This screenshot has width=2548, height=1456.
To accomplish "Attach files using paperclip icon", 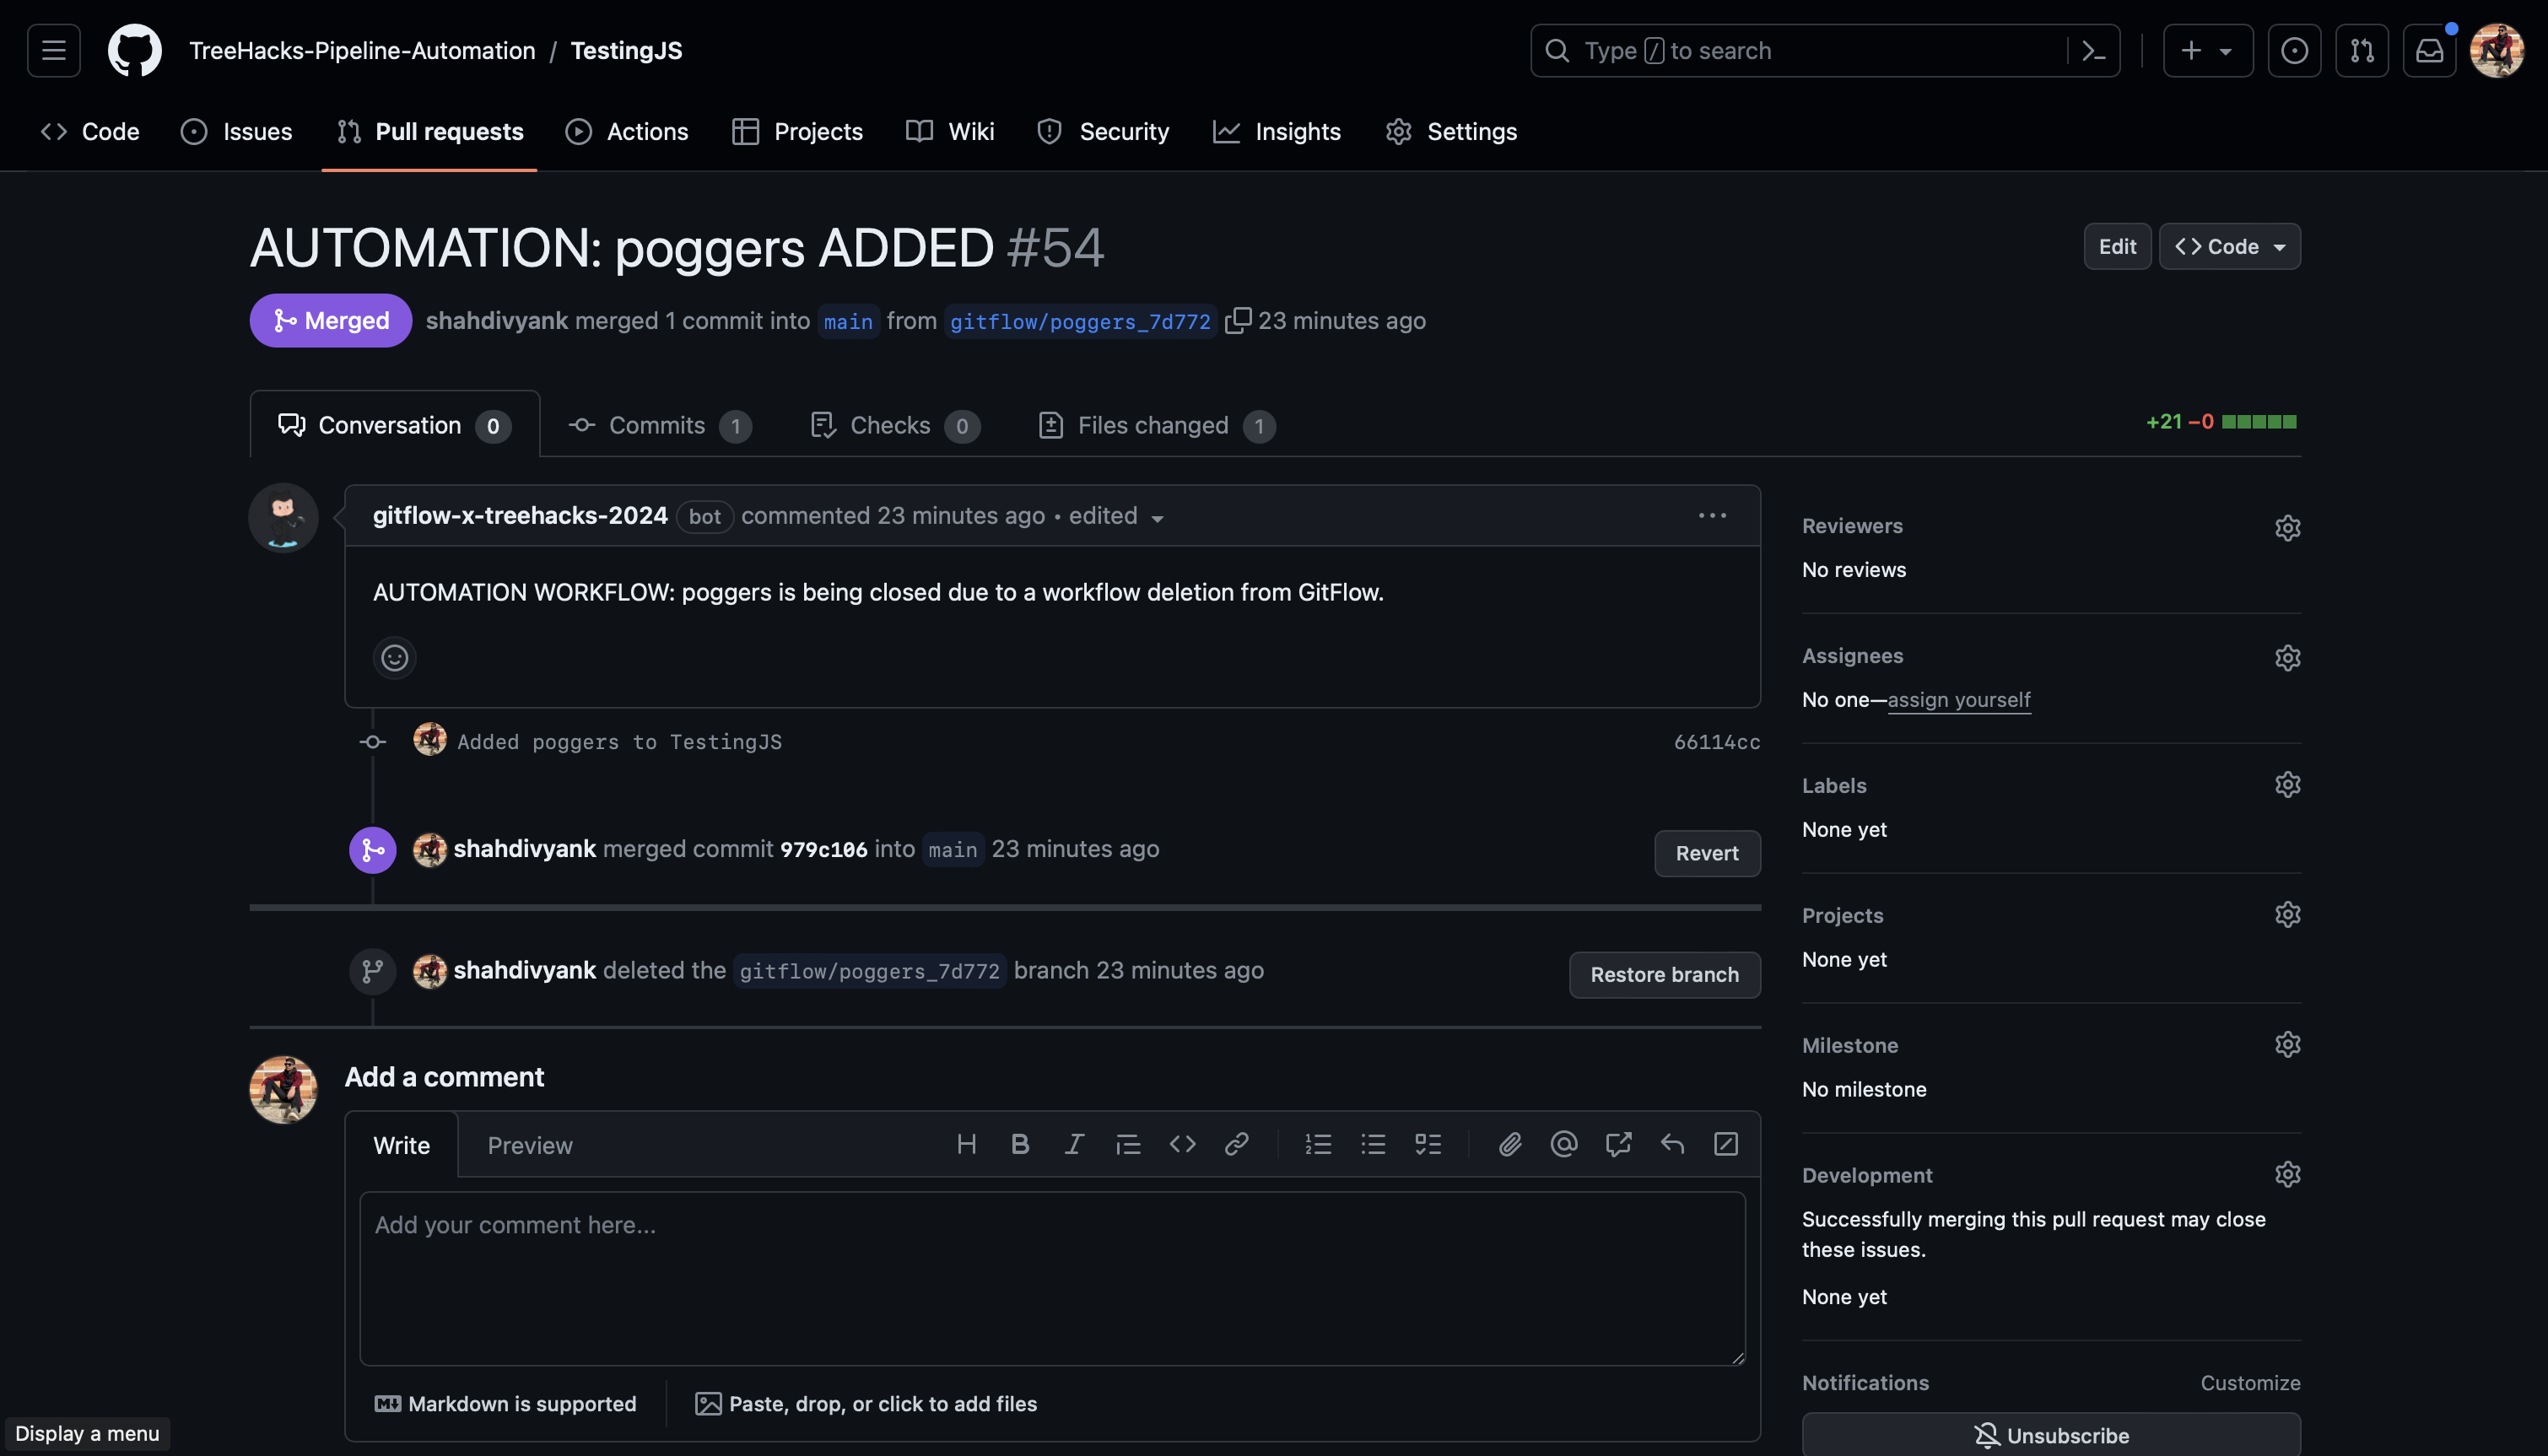I will coord(1510,1144).
